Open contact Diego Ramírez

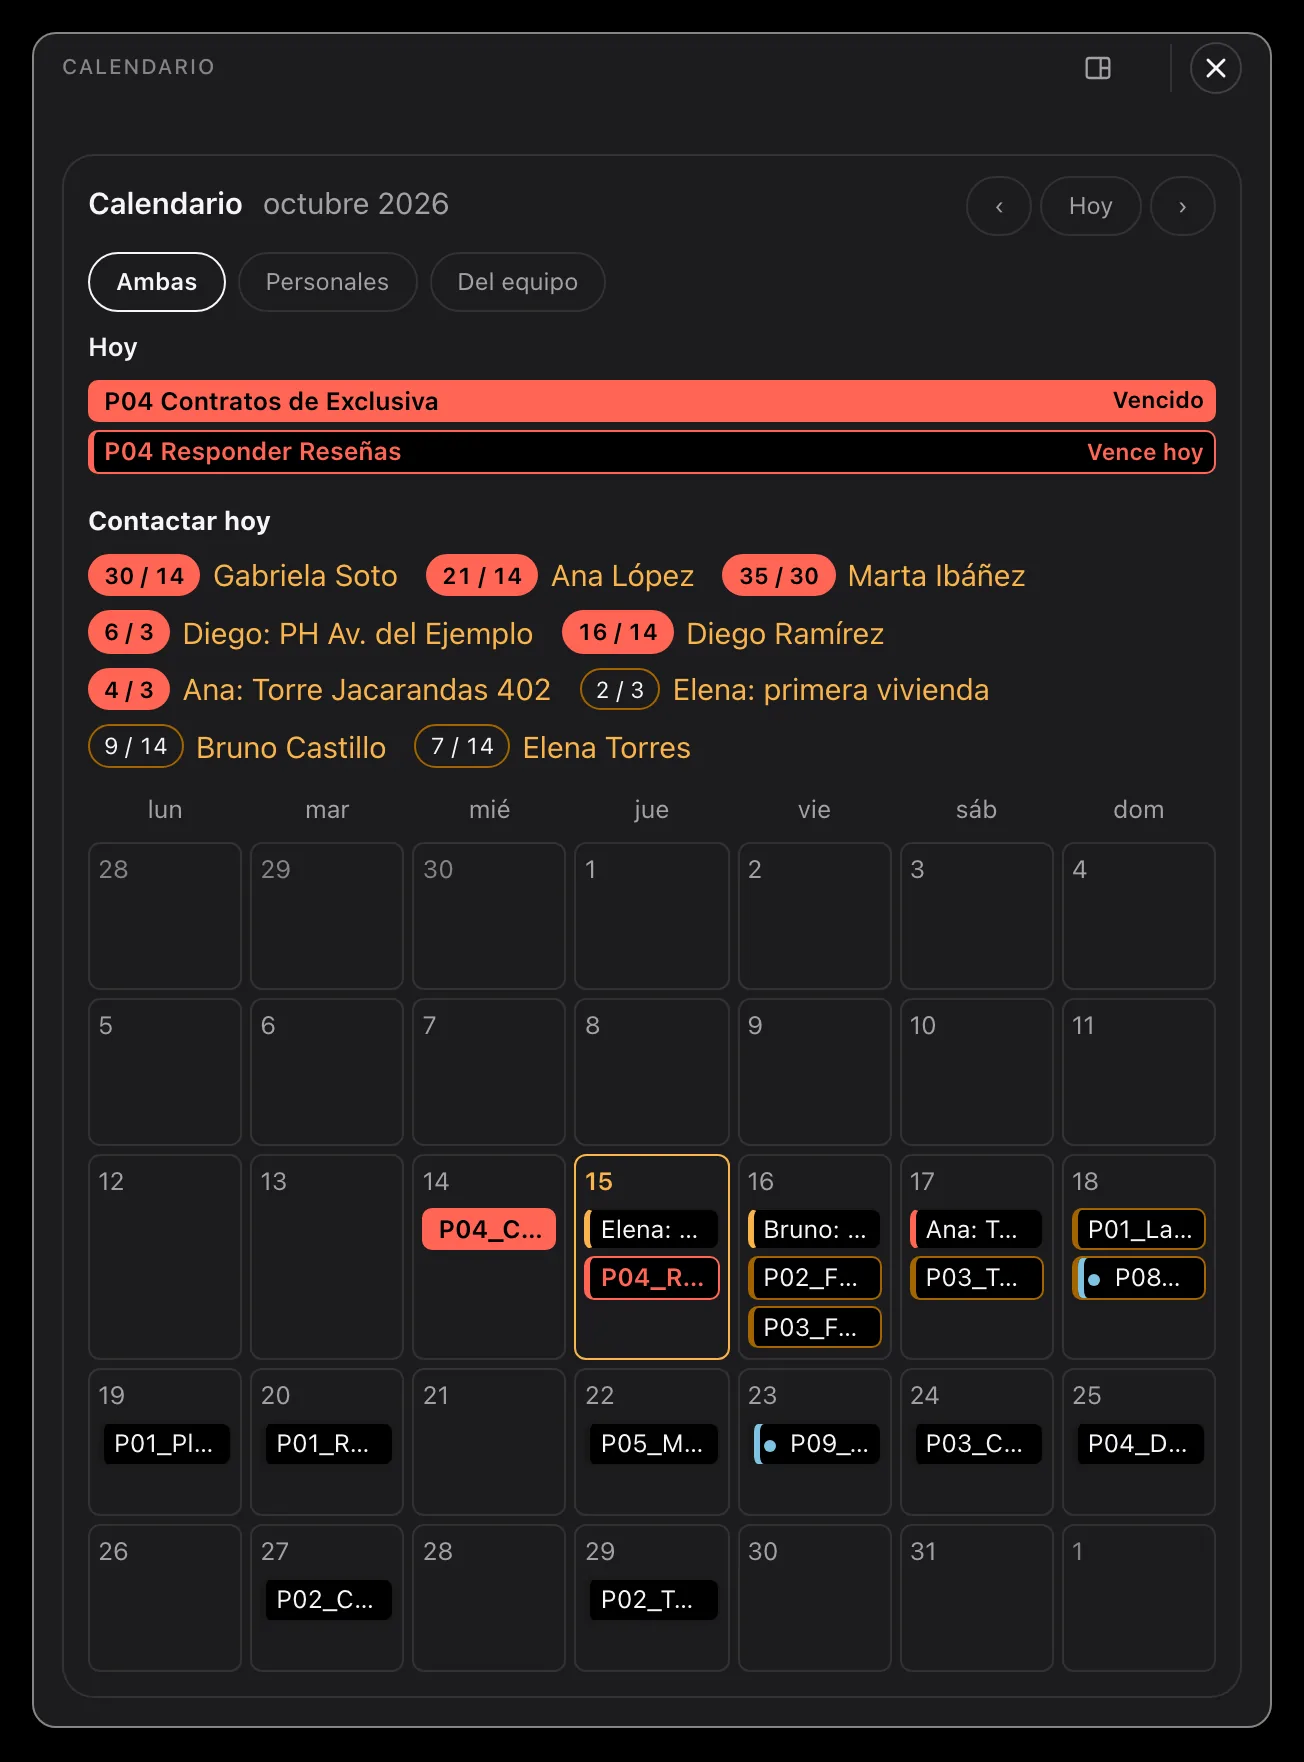(785, 634)
